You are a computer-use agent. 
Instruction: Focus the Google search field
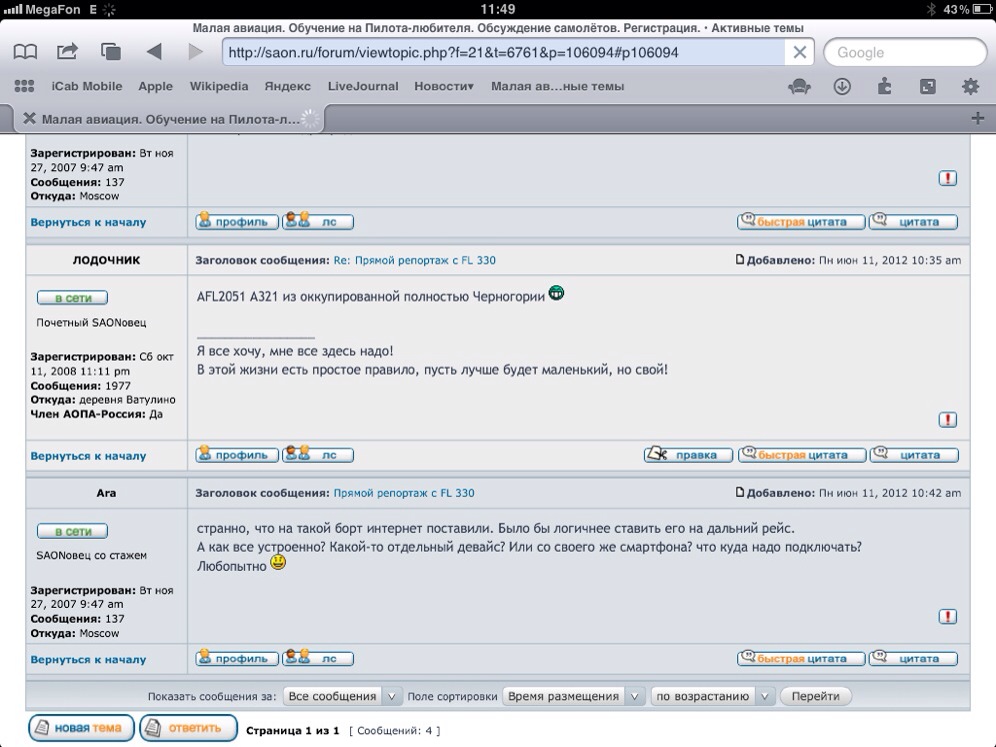click(904, 53)
